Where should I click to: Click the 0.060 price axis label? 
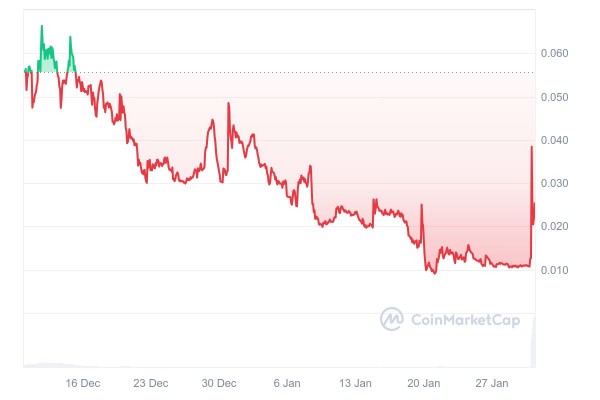(x=553, y=53)
